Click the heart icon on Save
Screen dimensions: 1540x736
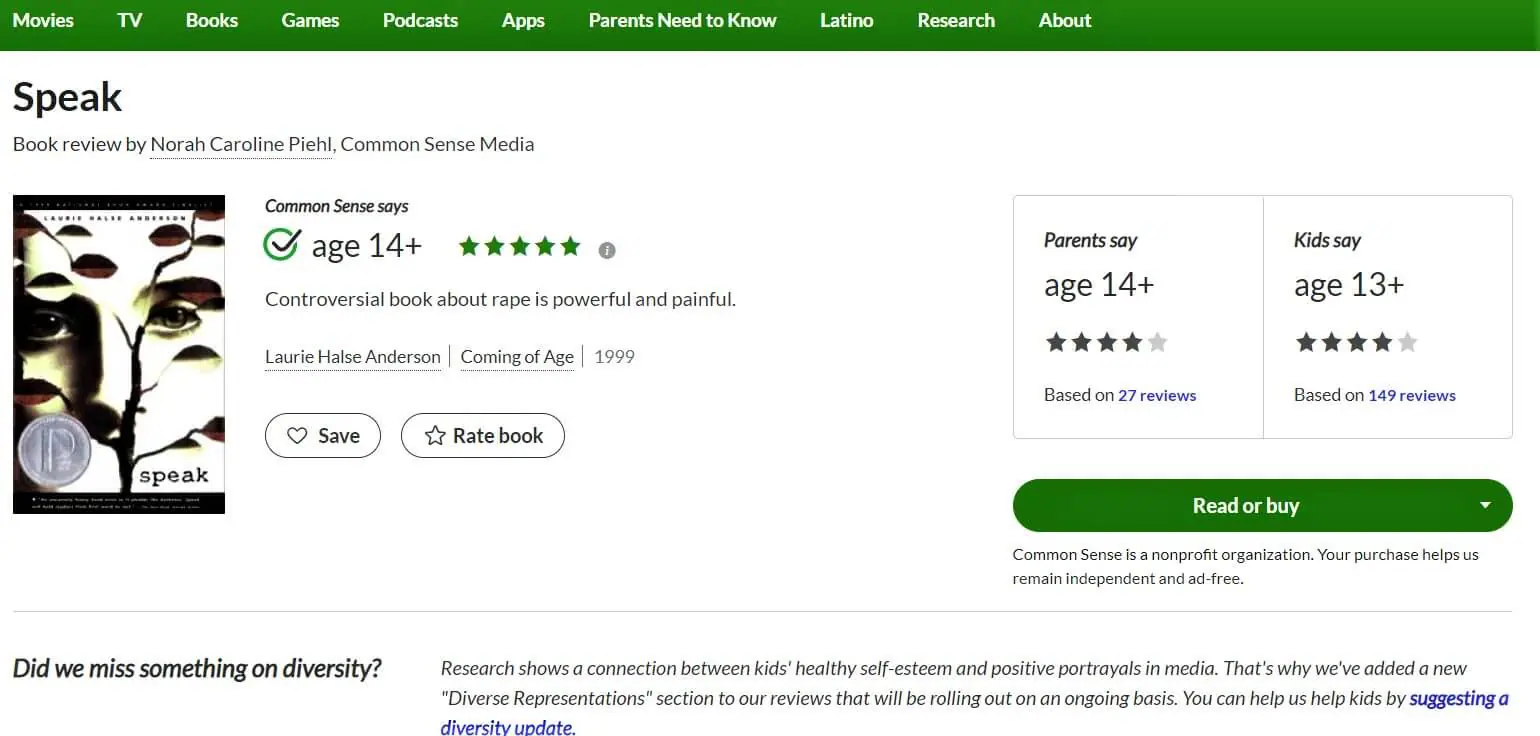297,436
